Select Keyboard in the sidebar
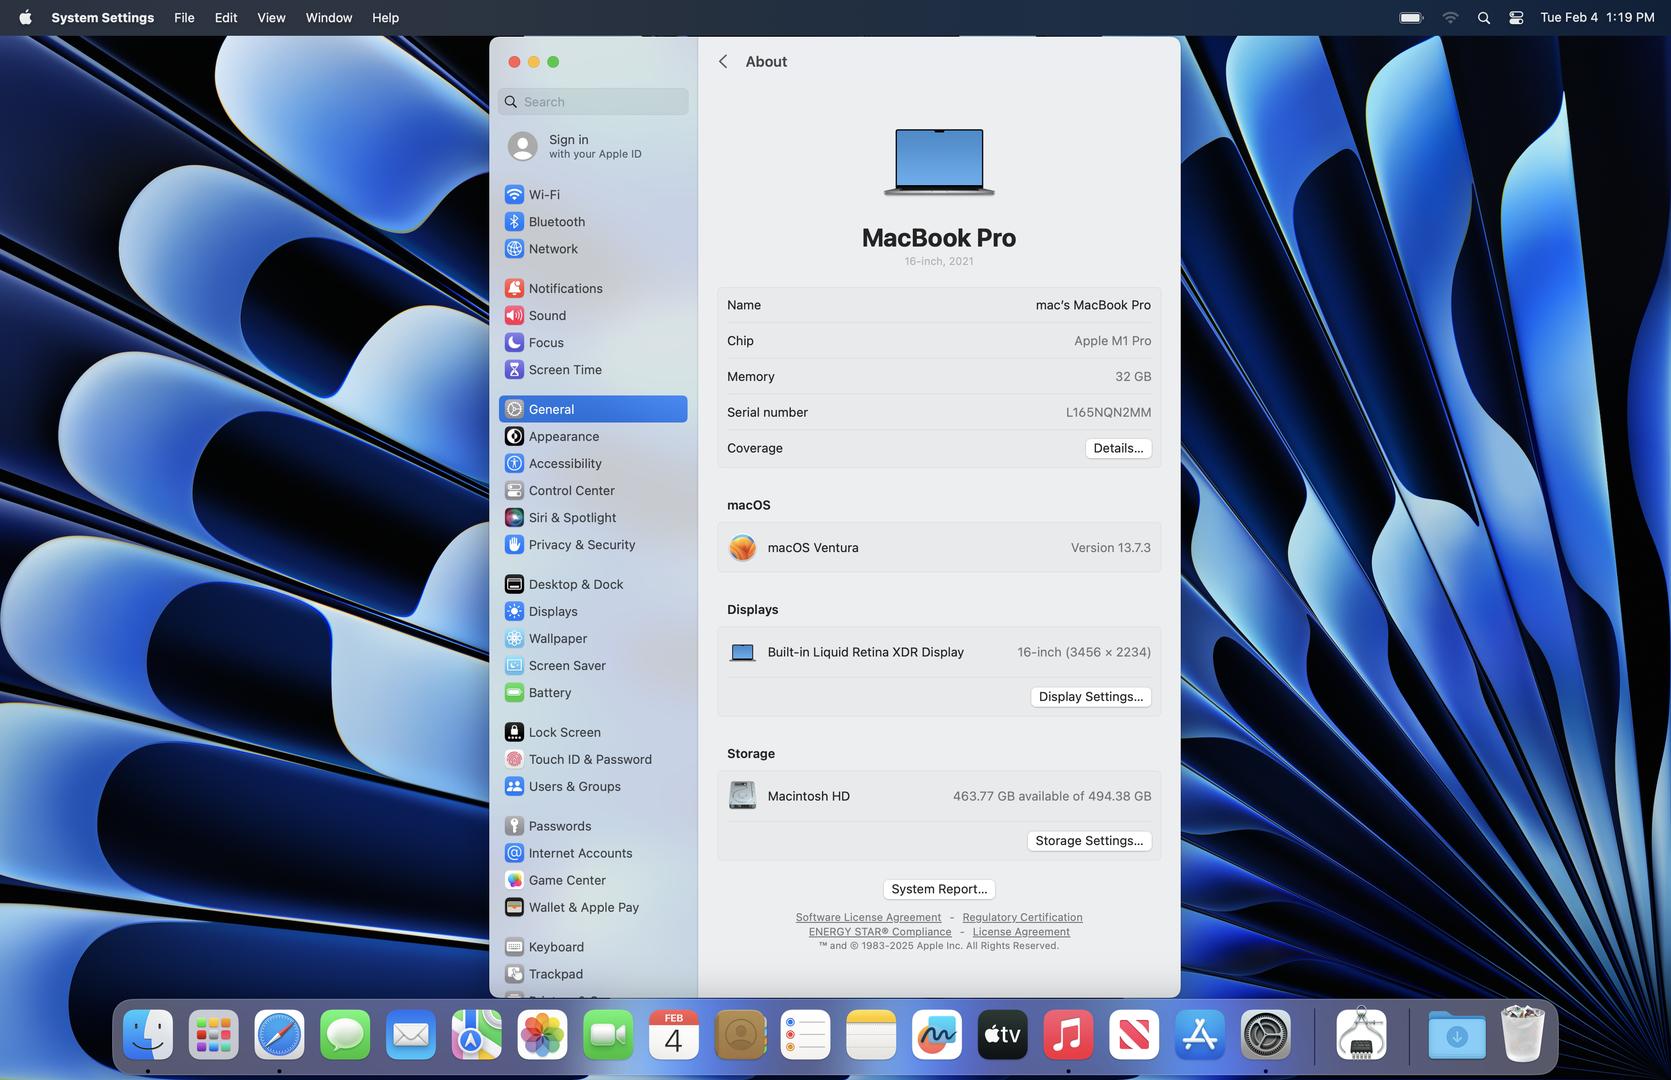This screenshot has height=1080, width=1671. point(593,947)
